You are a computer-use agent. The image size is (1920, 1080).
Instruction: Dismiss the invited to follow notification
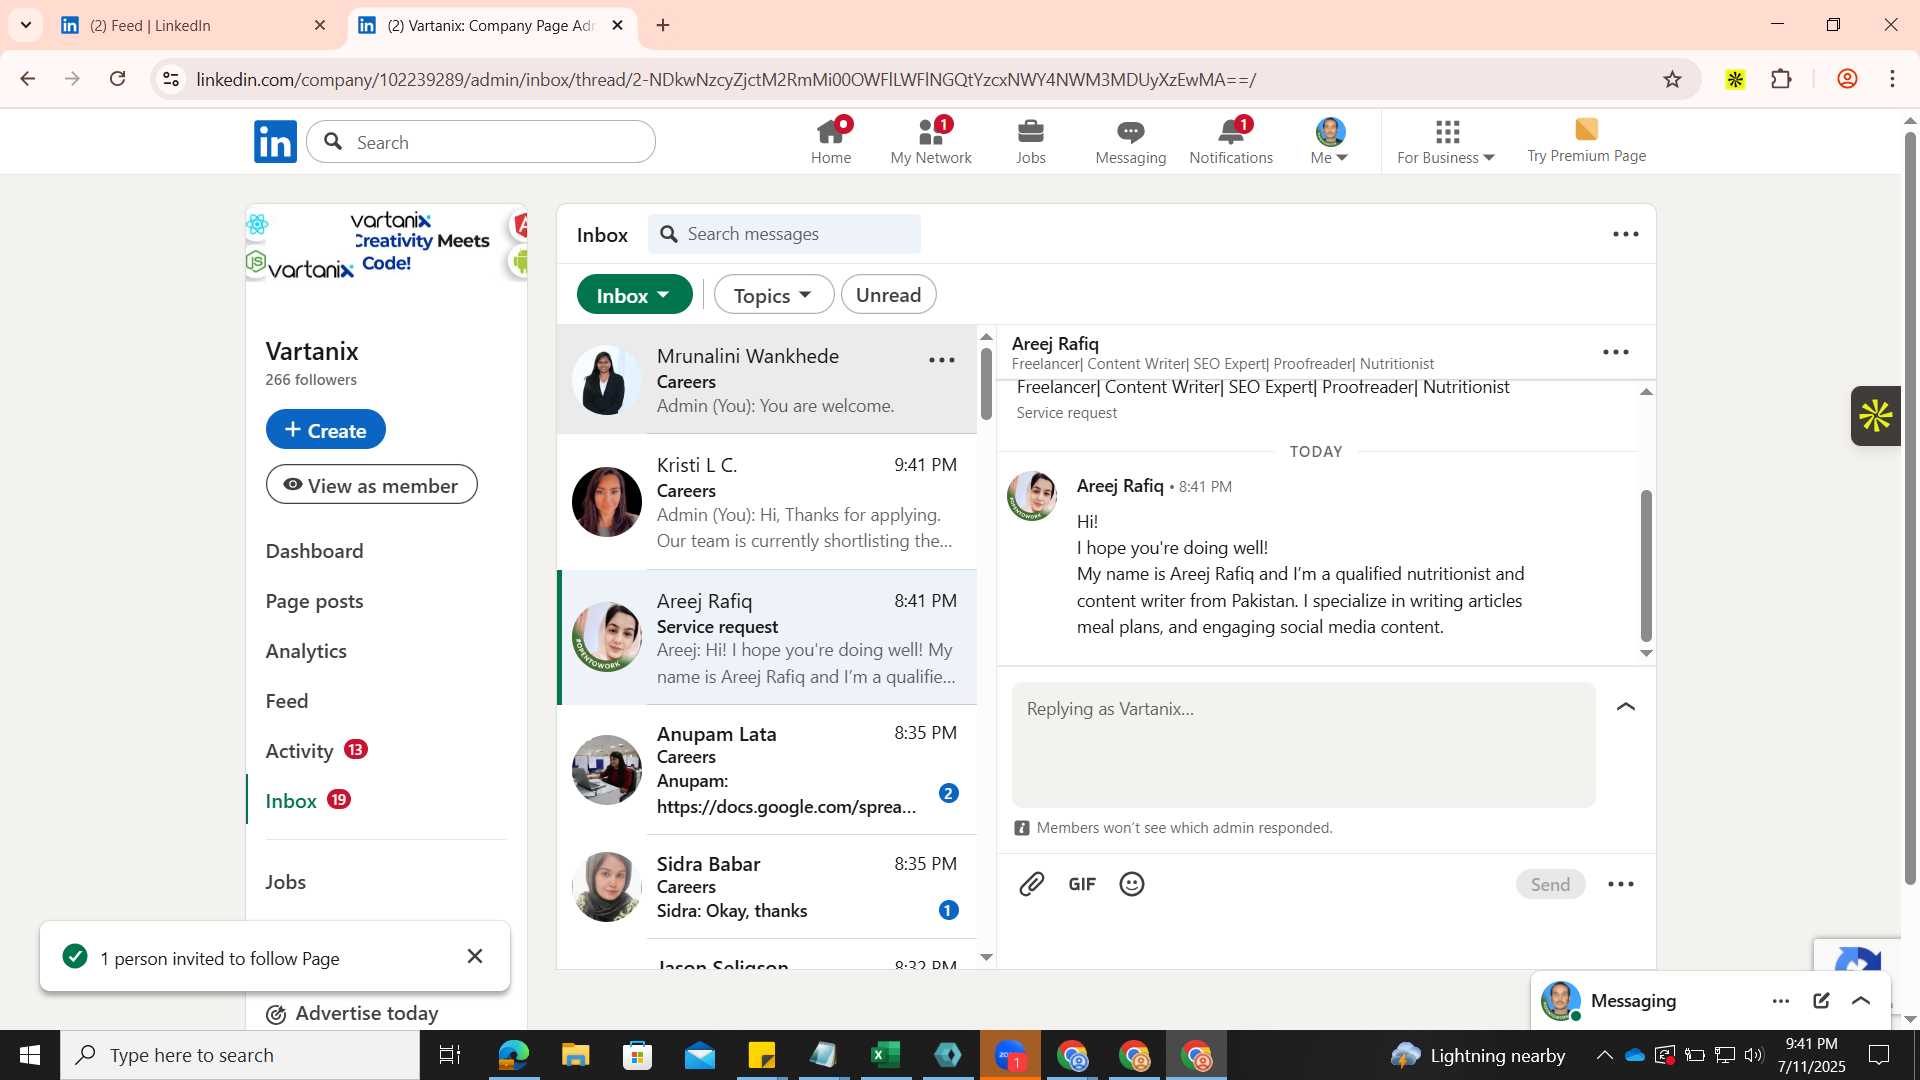click(475, 957)
